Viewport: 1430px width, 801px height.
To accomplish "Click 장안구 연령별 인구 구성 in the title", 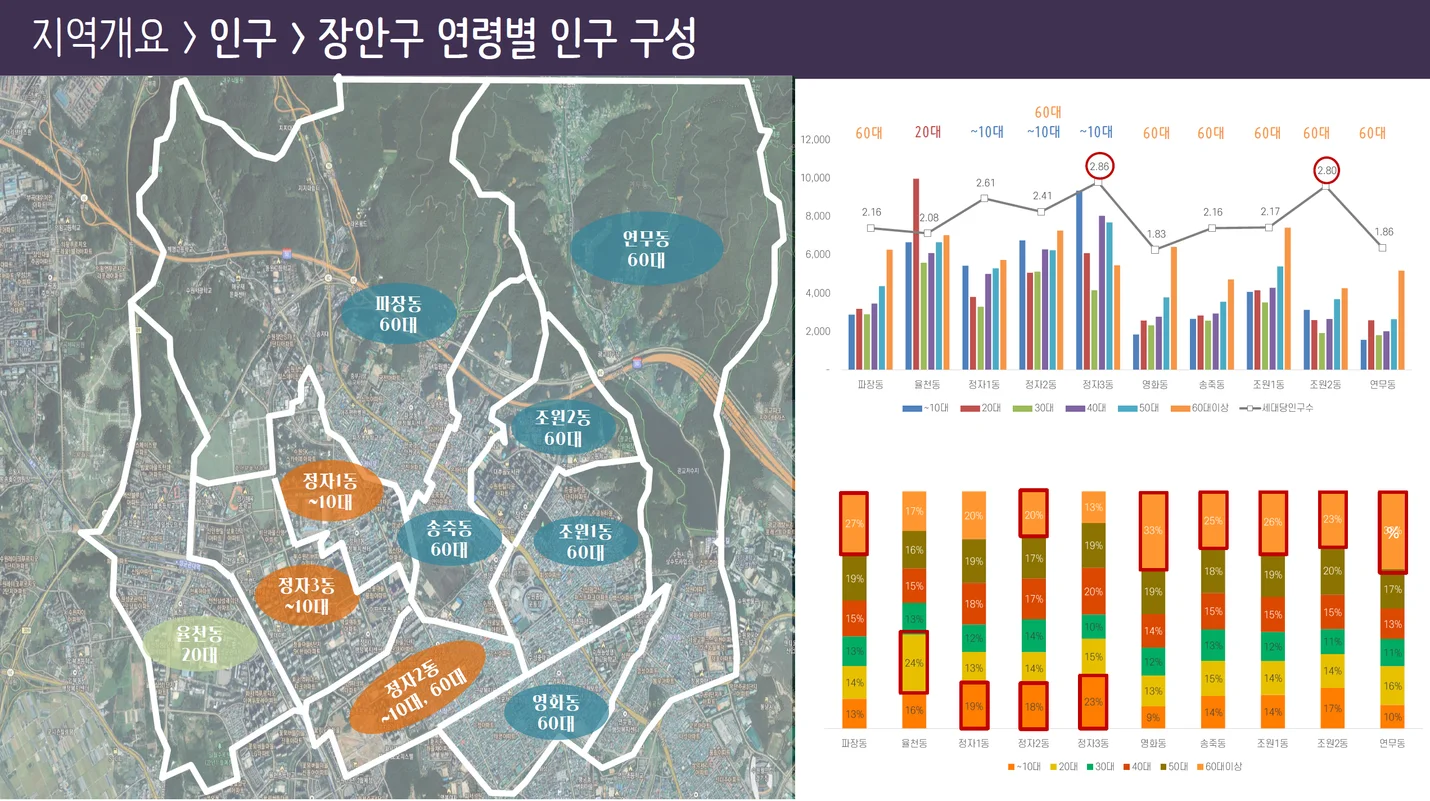I will click(506, 39).
